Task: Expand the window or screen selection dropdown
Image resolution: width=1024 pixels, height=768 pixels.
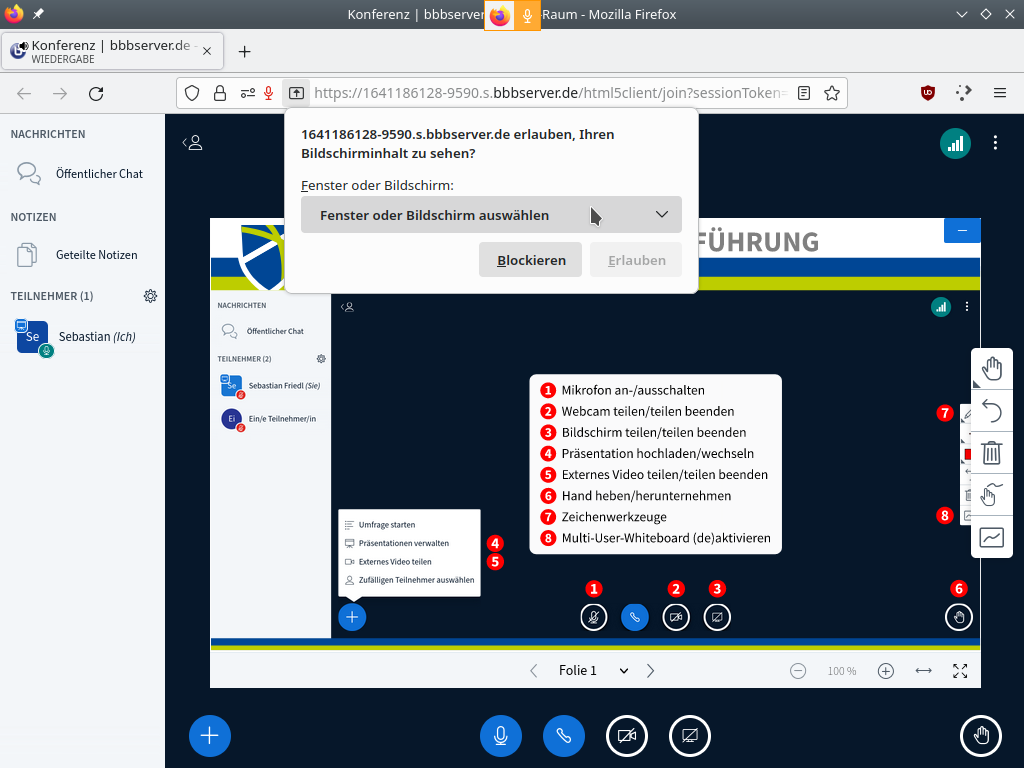Action: [x=491, y=215]
